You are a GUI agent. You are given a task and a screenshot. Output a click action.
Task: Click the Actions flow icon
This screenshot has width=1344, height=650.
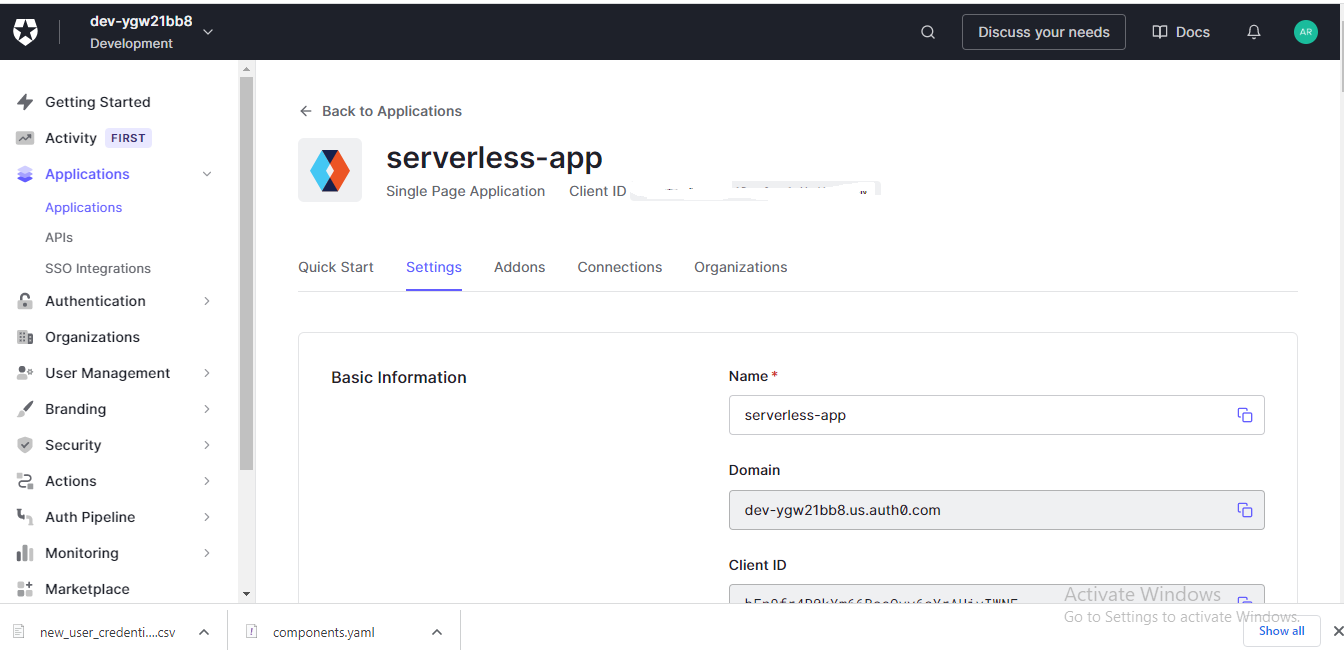pyautogui.click(x=25, y=481)
